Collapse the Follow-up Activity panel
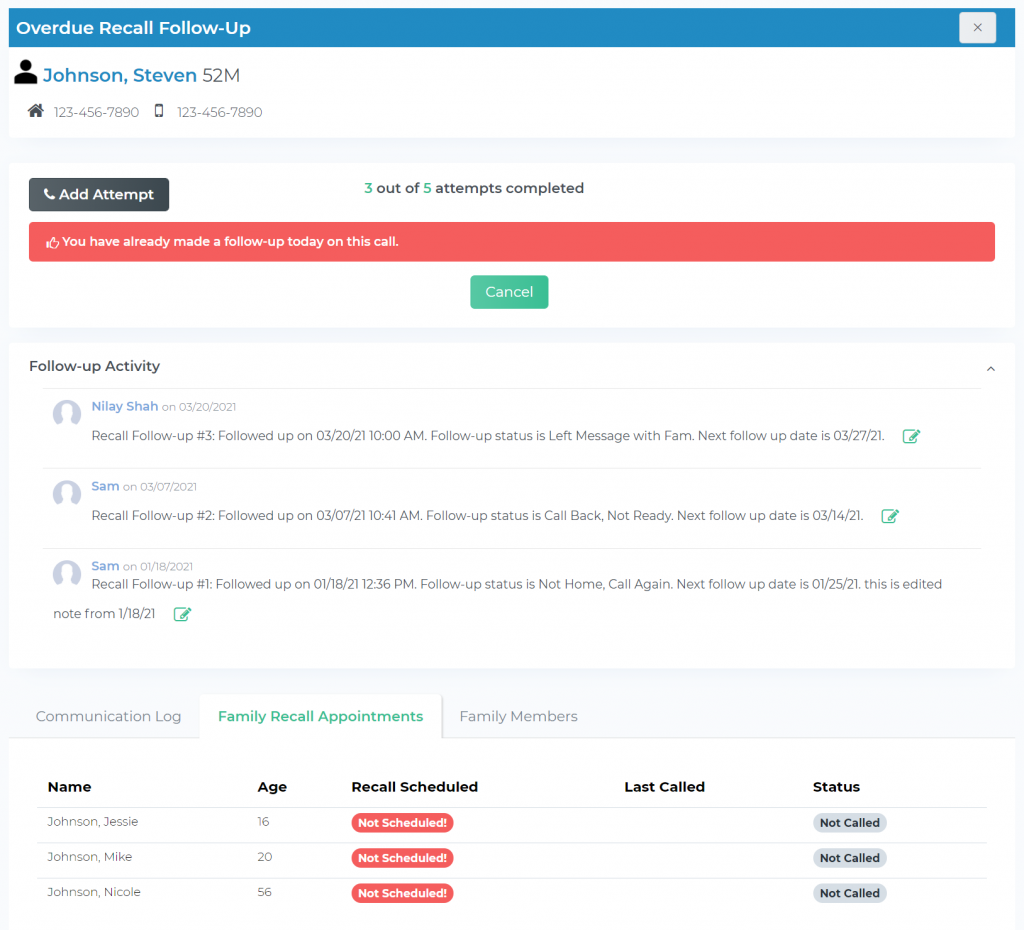The image size is (1024, 930). click(x=990, y=368)
